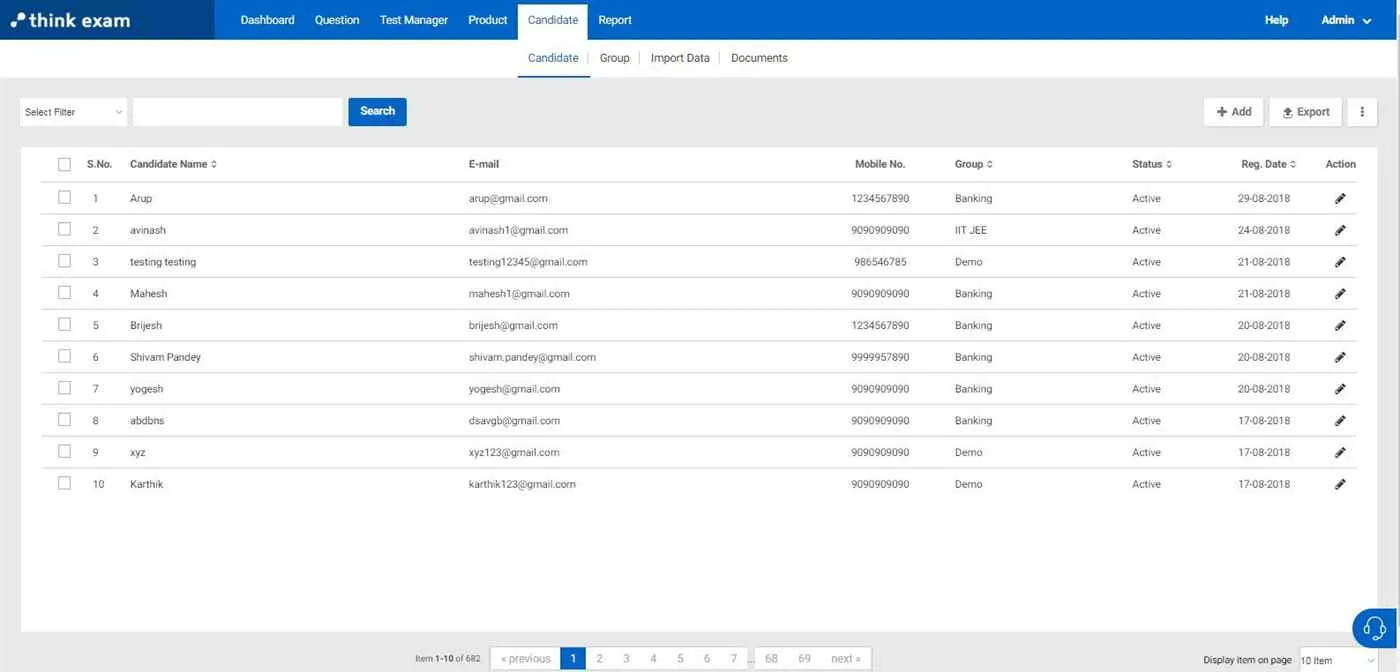
Task: Expand the Admin account menu
Action: click(x=1344, y=20)
